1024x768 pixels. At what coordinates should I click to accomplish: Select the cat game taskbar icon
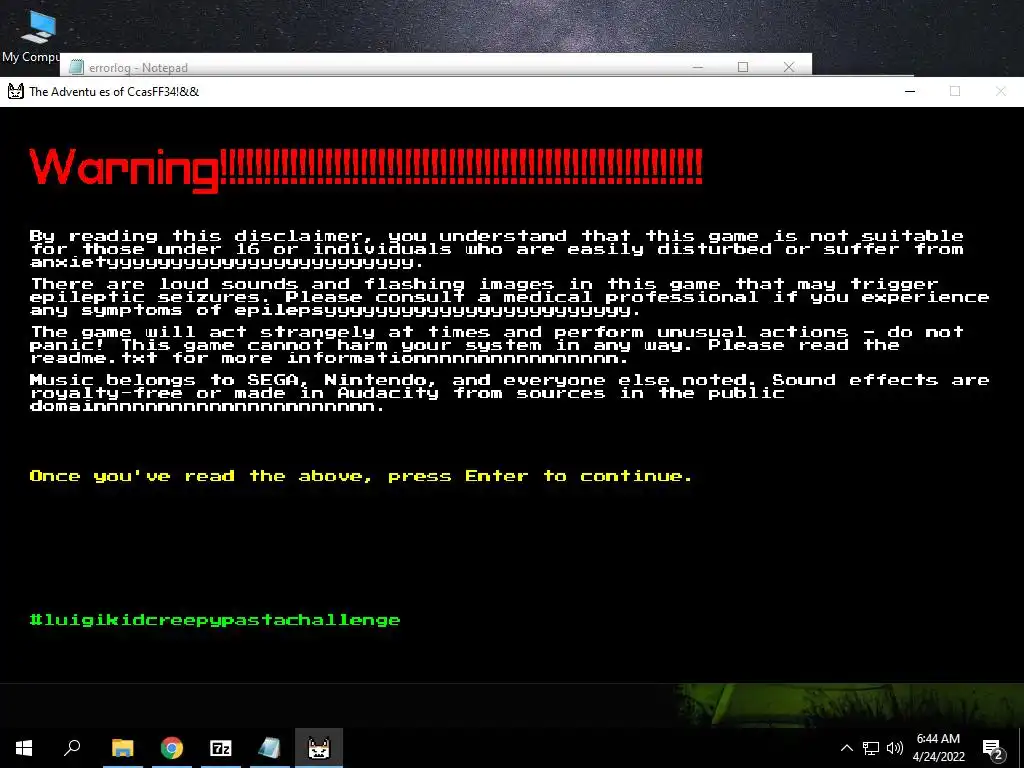point(319,748)
